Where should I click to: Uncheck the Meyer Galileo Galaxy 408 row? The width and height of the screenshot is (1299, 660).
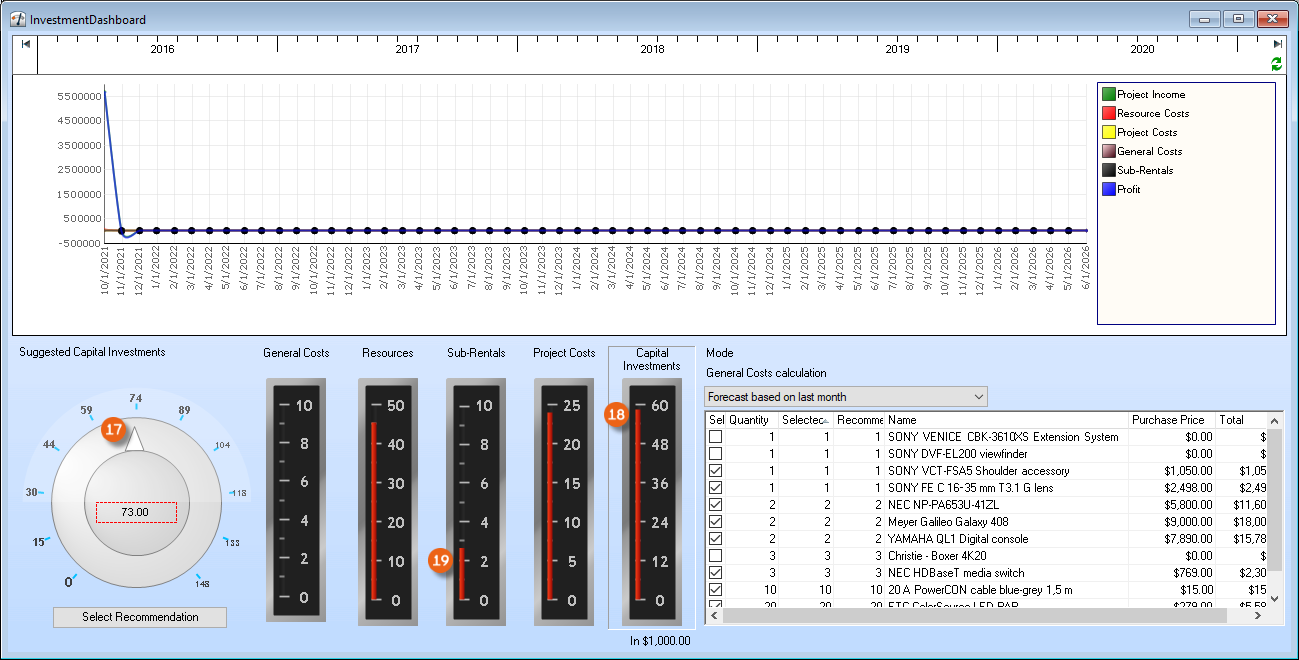(x=715, y=521)
